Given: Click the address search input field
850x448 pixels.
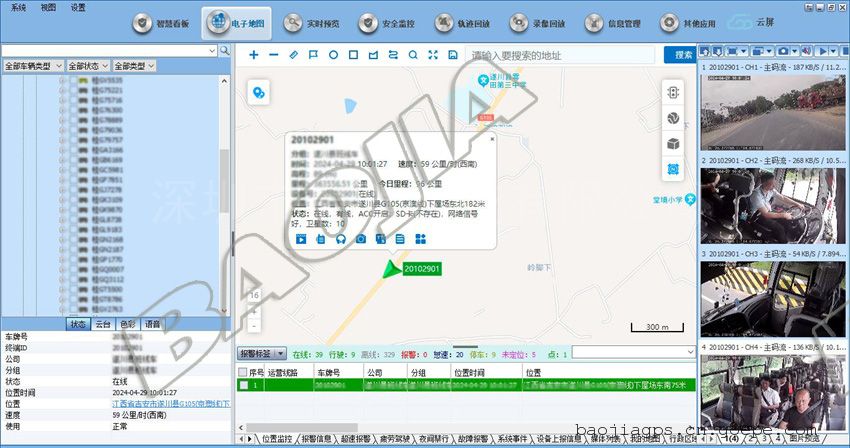Looking at the screenshot, I should click(565, 54).
